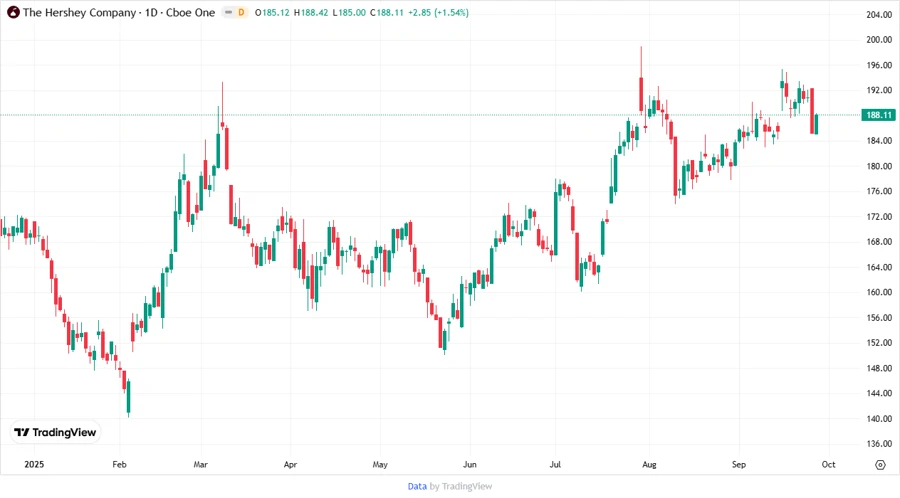Click the 184.00 price axis label

point(879,141)
